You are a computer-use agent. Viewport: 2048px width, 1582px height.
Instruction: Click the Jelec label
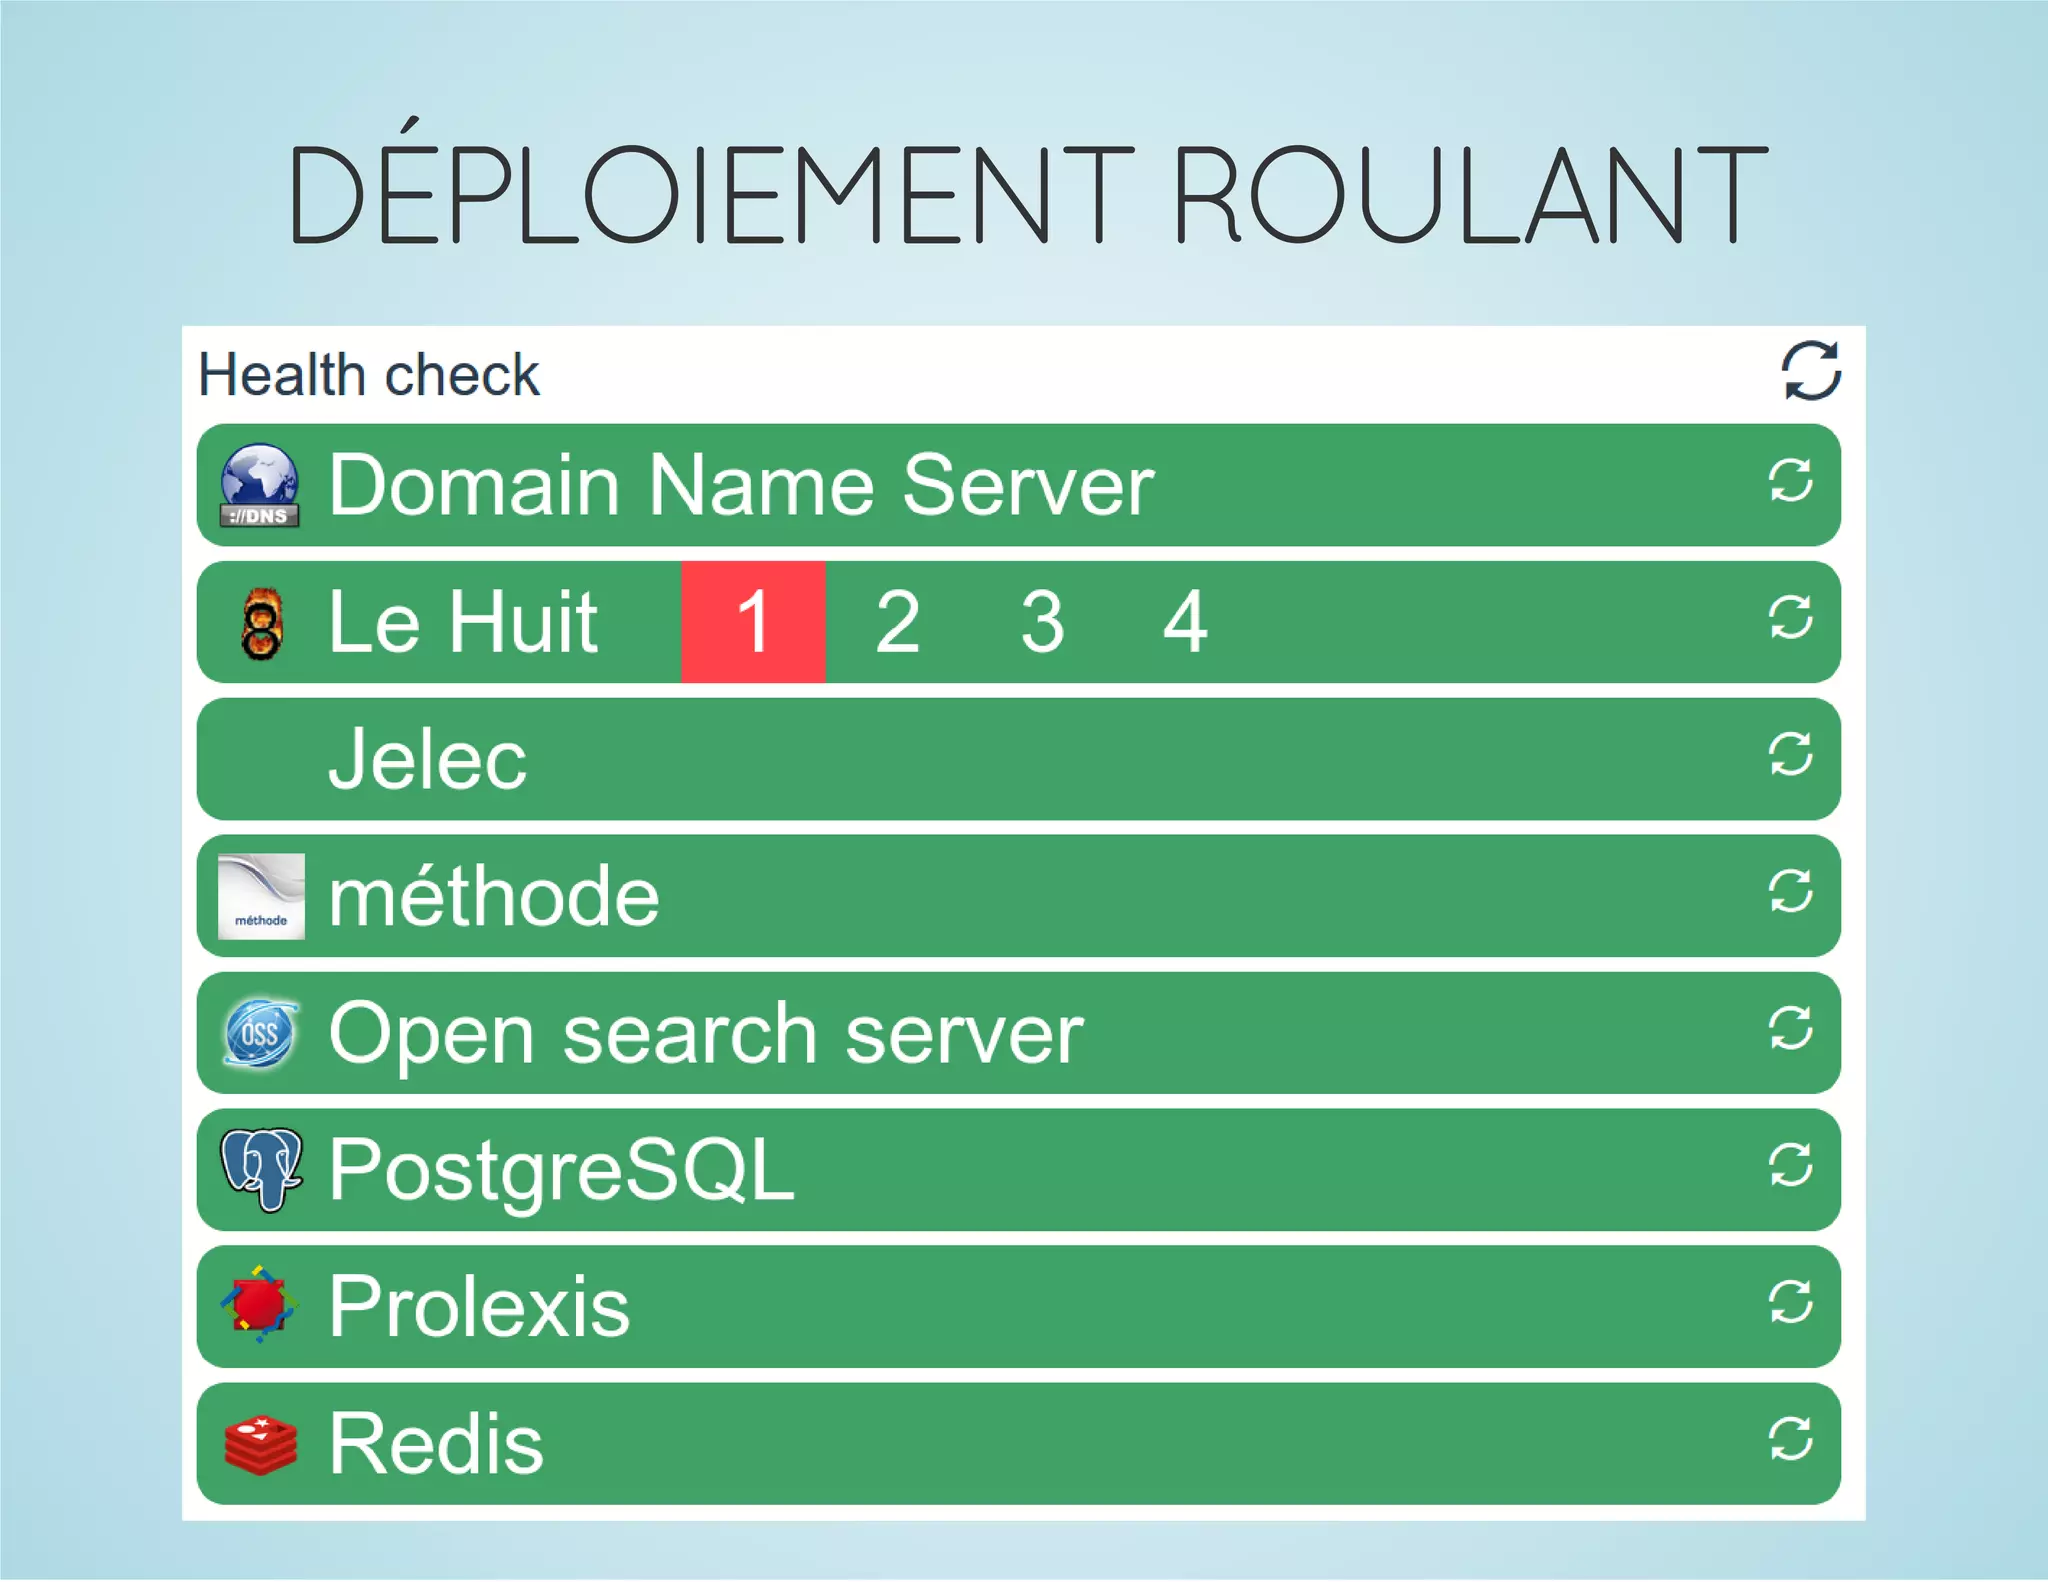click(428, 759)
